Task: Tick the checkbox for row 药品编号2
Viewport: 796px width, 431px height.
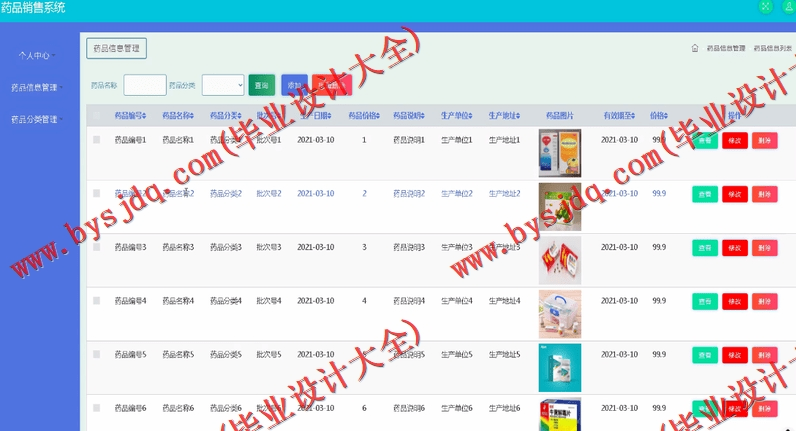Action: [96, 193]
